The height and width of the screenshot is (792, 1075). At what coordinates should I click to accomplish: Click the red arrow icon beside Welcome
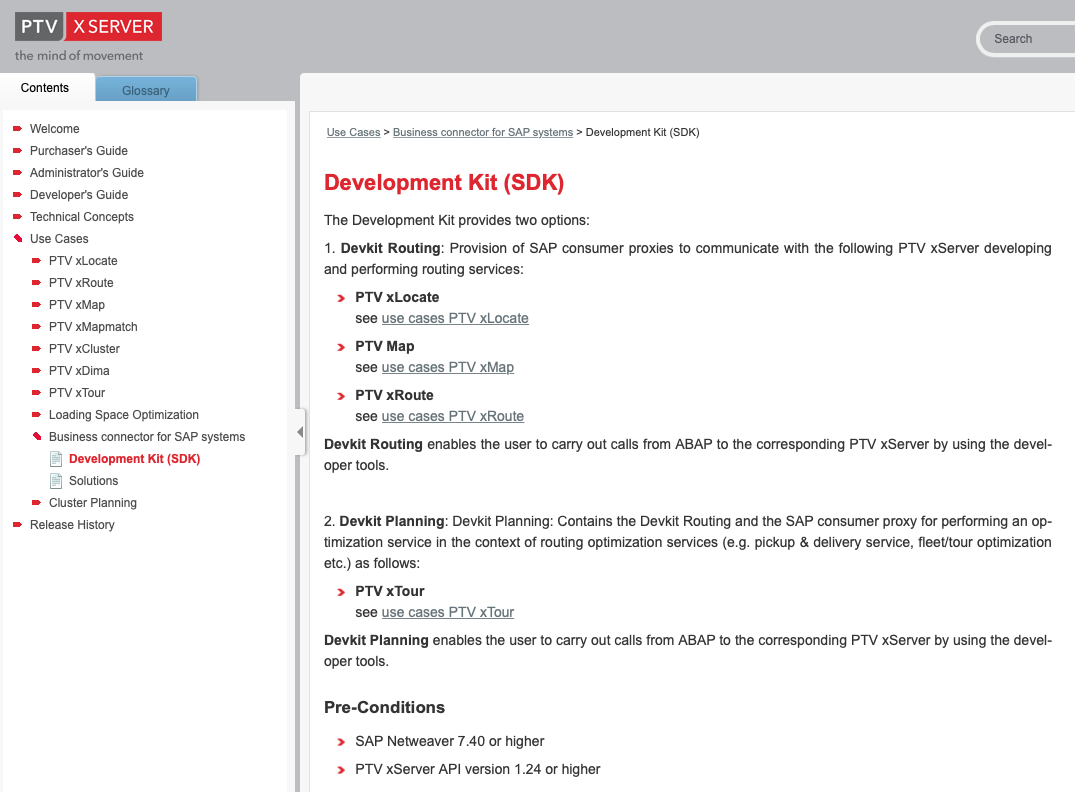[18, 129]
